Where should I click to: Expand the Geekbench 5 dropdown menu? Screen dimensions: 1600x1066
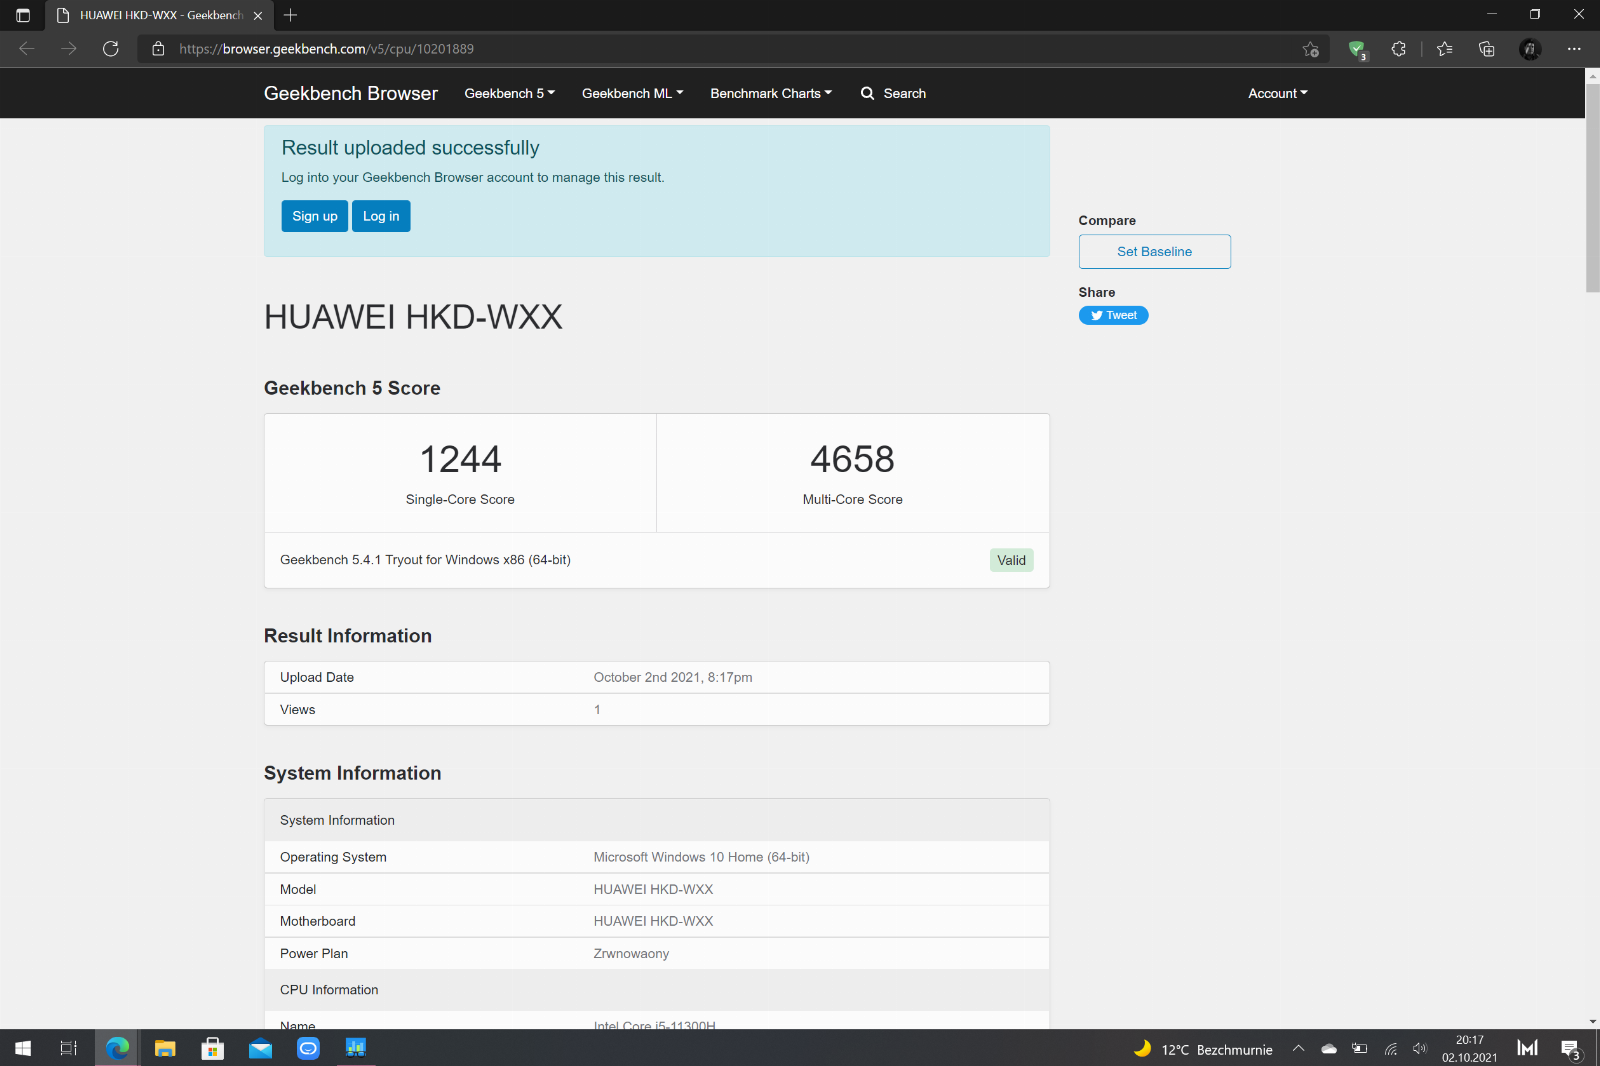(x=509, y=93)
